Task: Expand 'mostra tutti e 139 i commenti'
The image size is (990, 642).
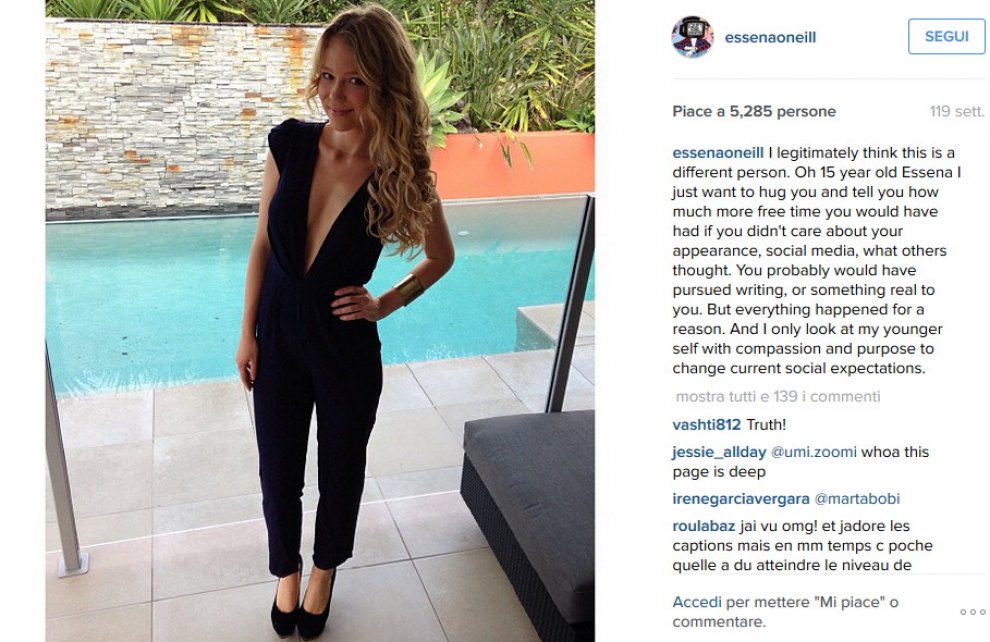Action: 778,396
